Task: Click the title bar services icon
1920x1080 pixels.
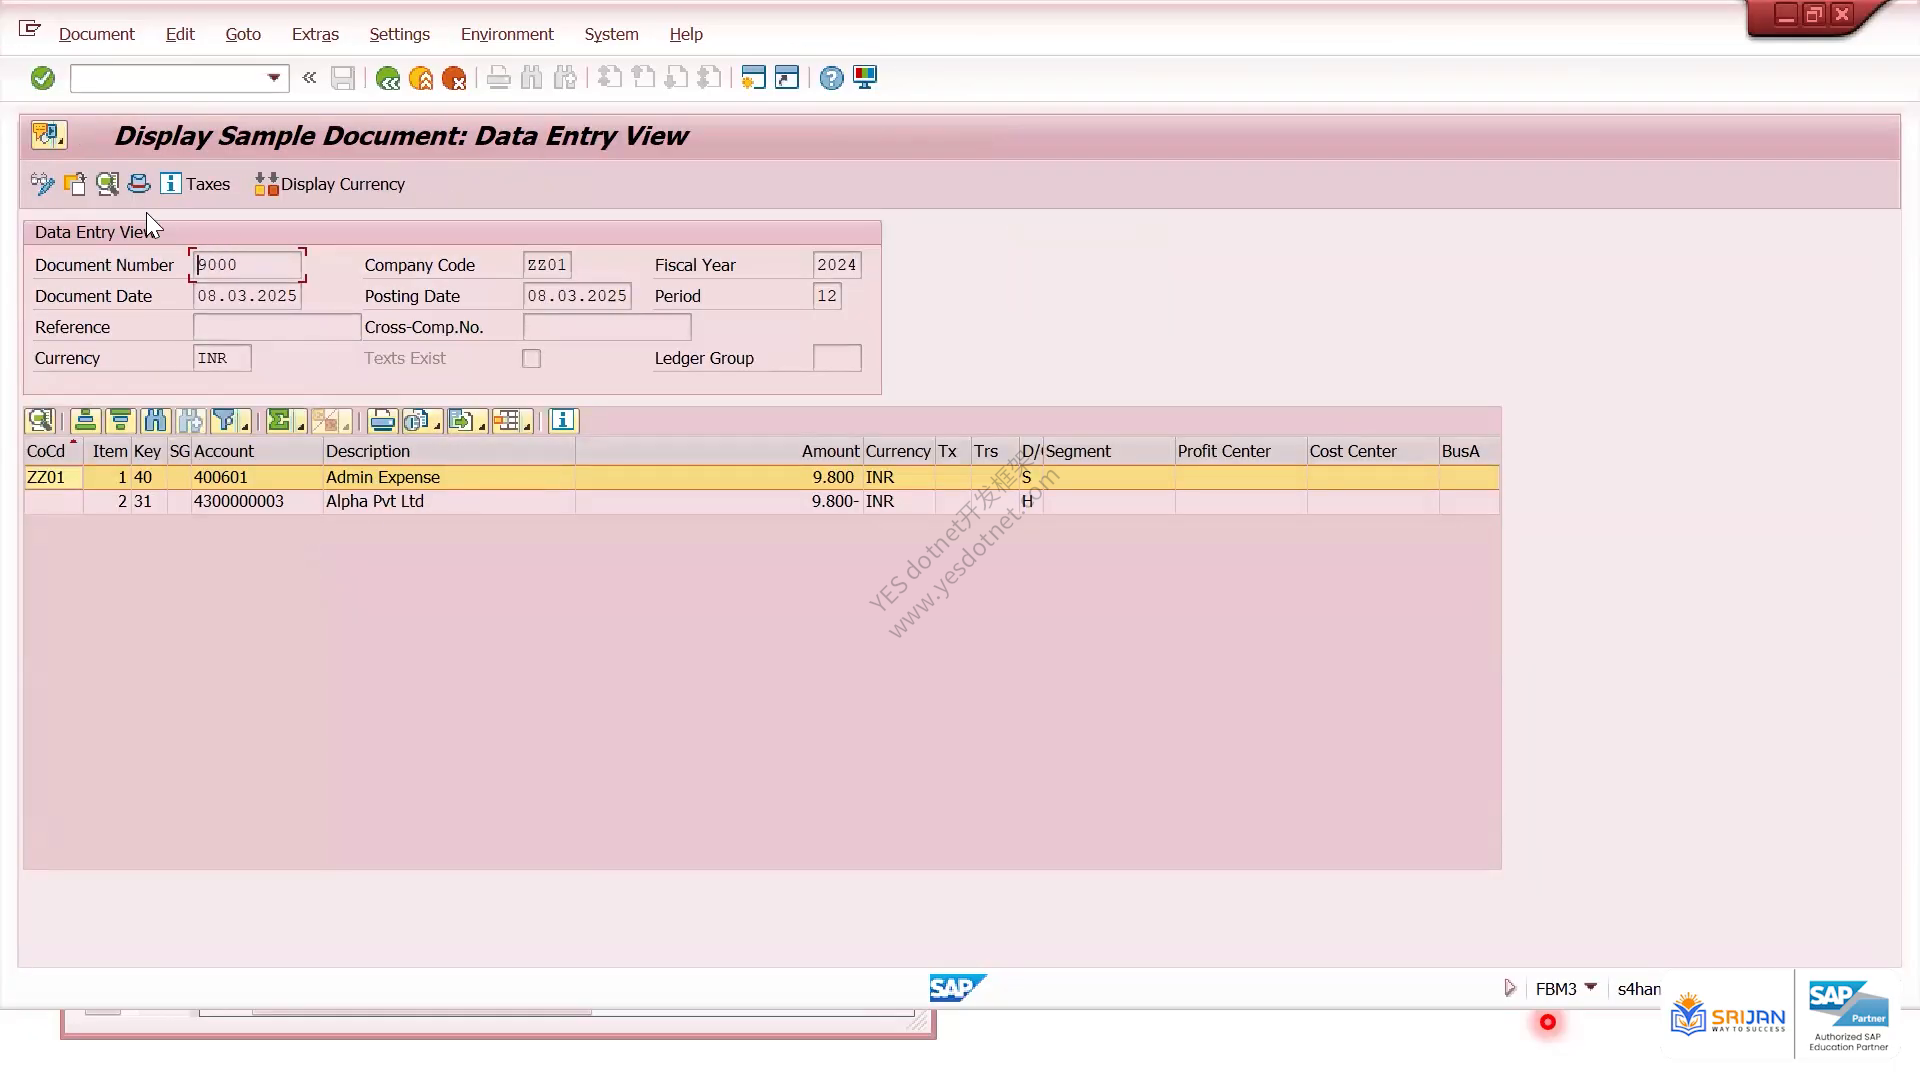Action: (48, 135)
